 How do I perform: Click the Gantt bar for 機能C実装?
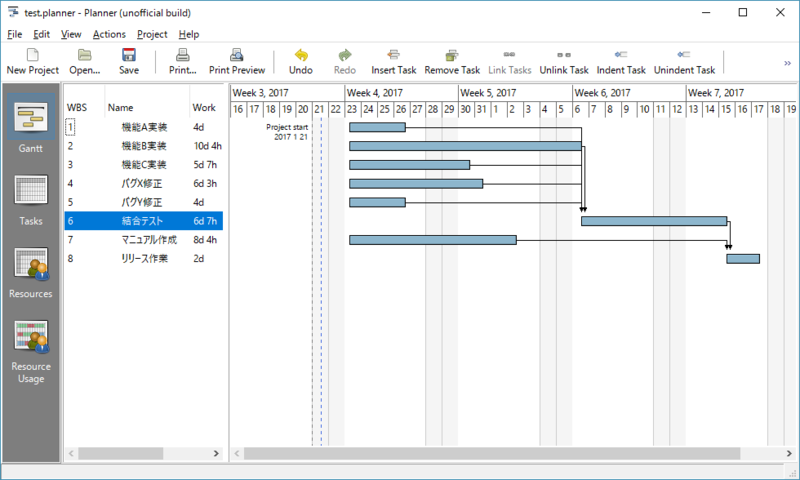(x=410, y=165)
